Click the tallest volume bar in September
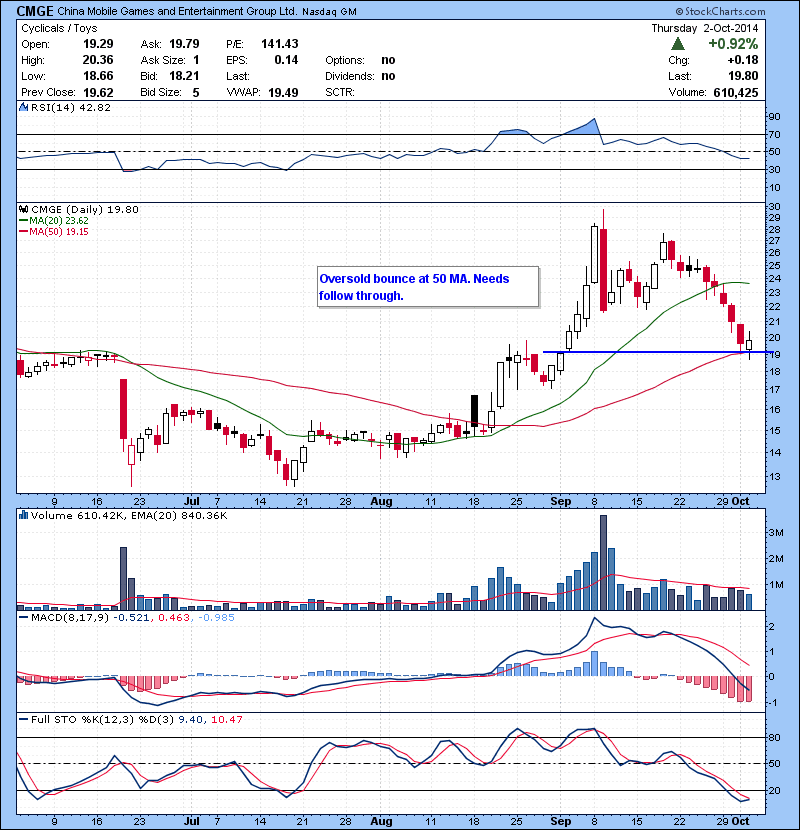800x830 pixels. tap(603, 563)
